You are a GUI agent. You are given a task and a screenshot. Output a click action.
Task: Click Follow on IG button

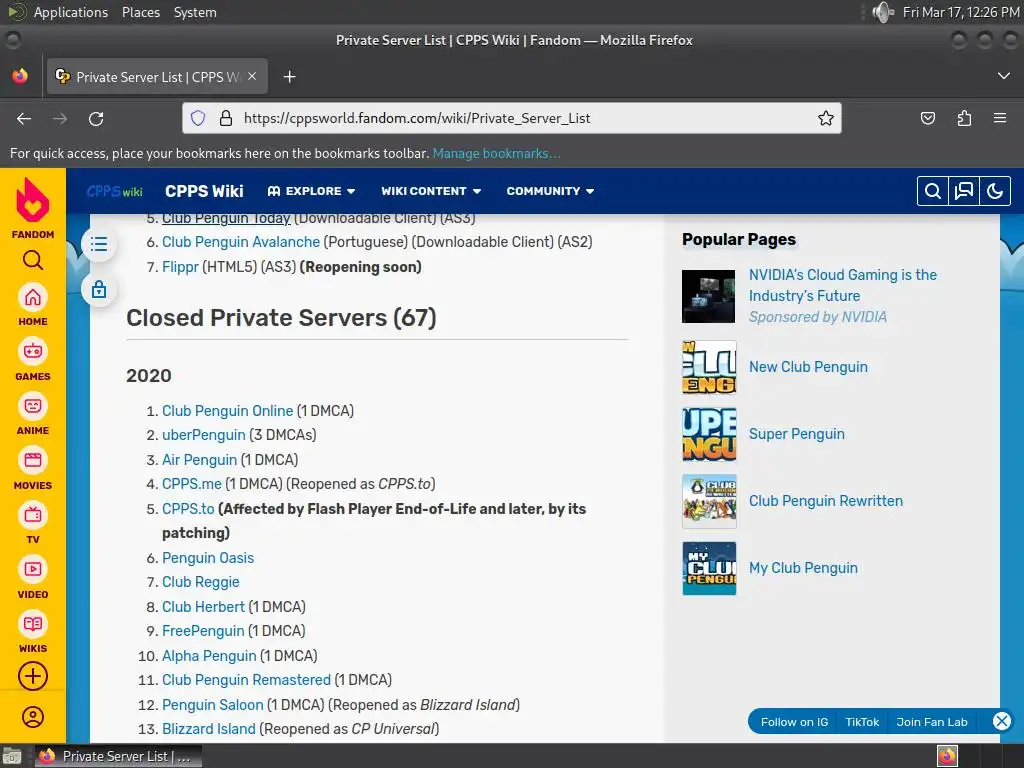coord(794,722)
